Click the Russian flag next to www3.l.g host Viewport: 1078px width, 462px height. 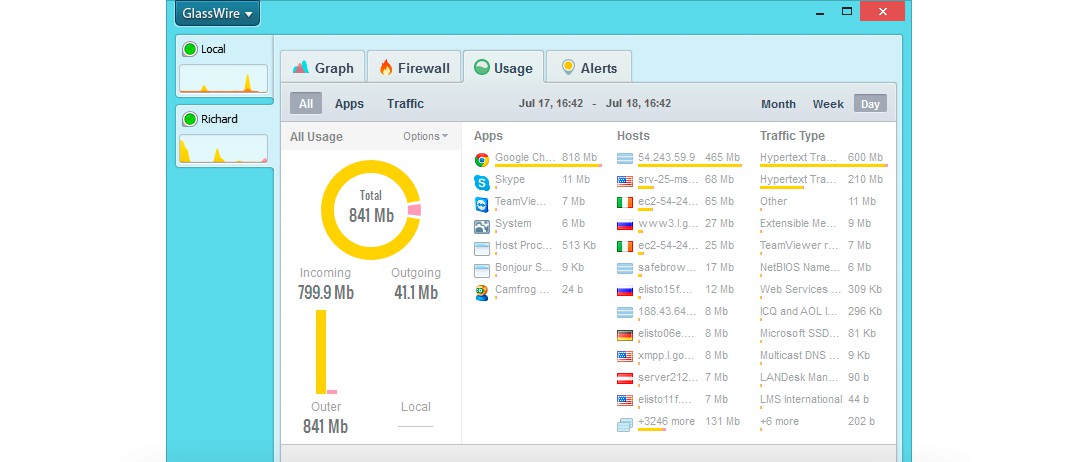(625, 225)
